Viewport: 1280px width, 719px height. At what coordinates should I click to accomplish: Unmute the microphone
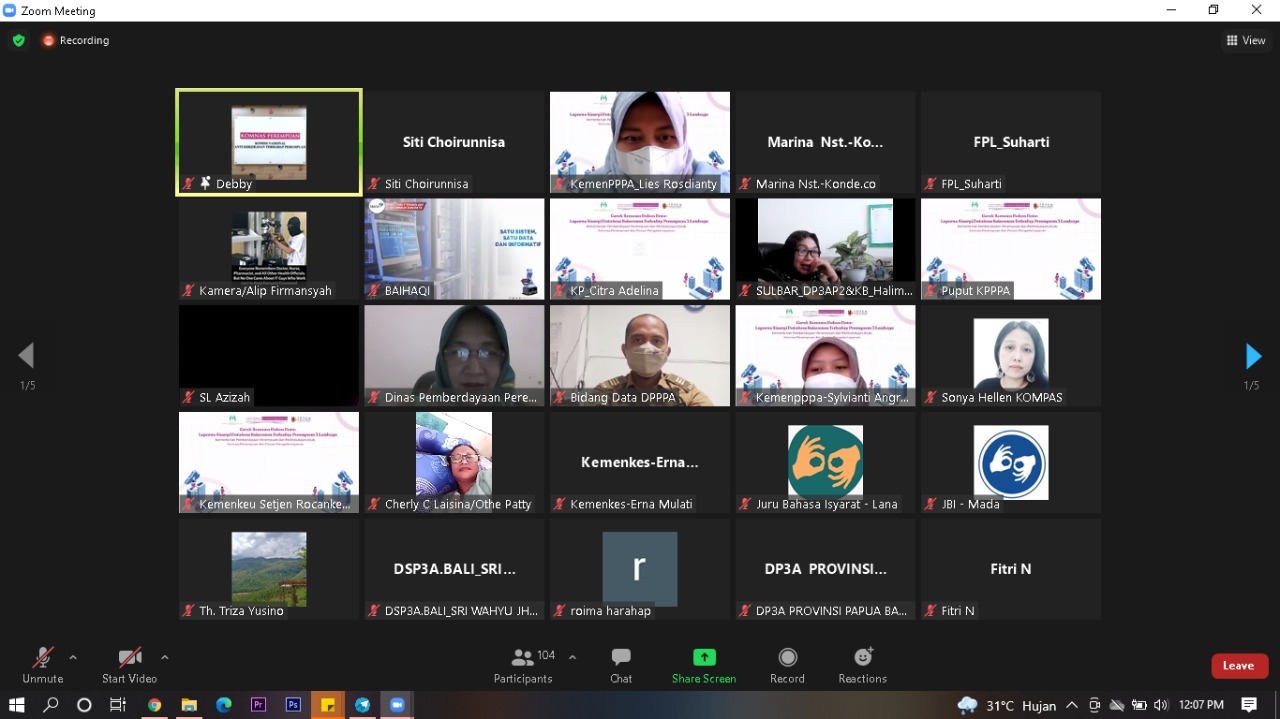coord(42,665)
